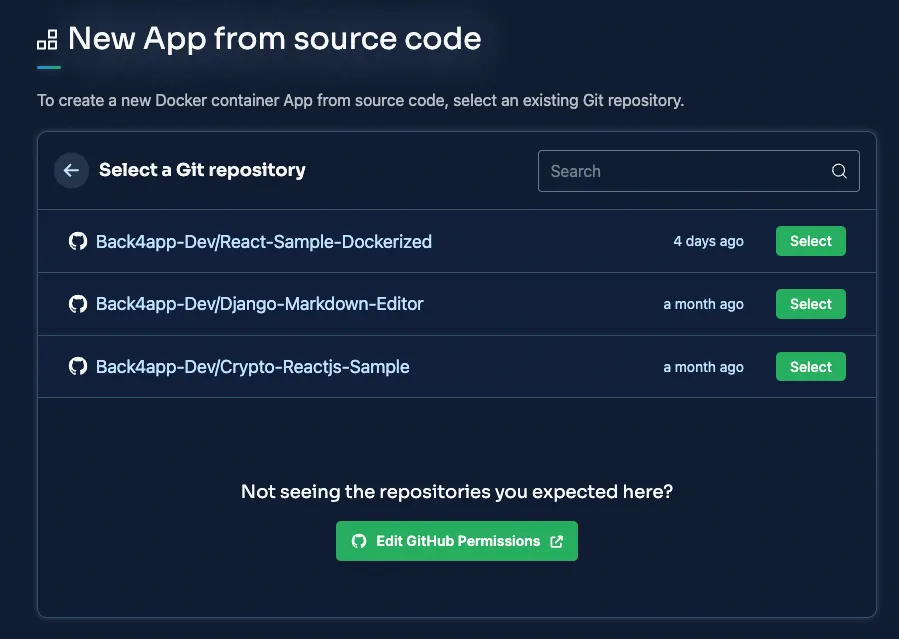Click the Back4app-Dev/Crypto-Reactjs-Sample repo name
This screenshot has height=639, width=899.
[252, 367]
